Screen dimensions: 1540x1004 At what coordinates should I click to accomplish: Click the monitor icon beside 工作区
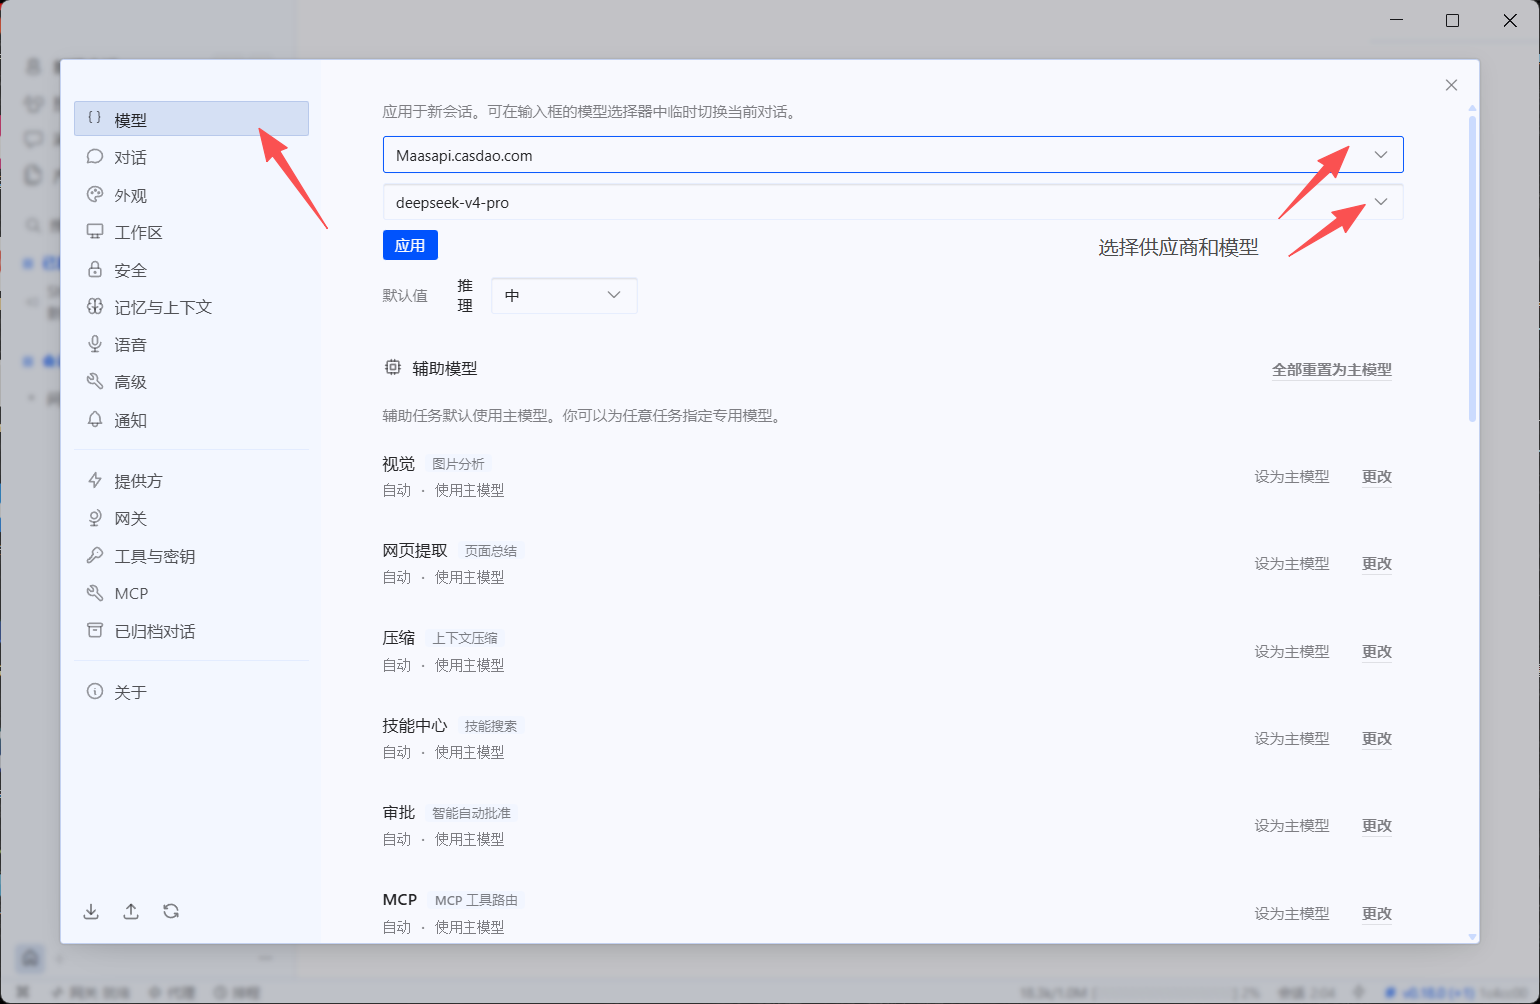tap(95, 232)
